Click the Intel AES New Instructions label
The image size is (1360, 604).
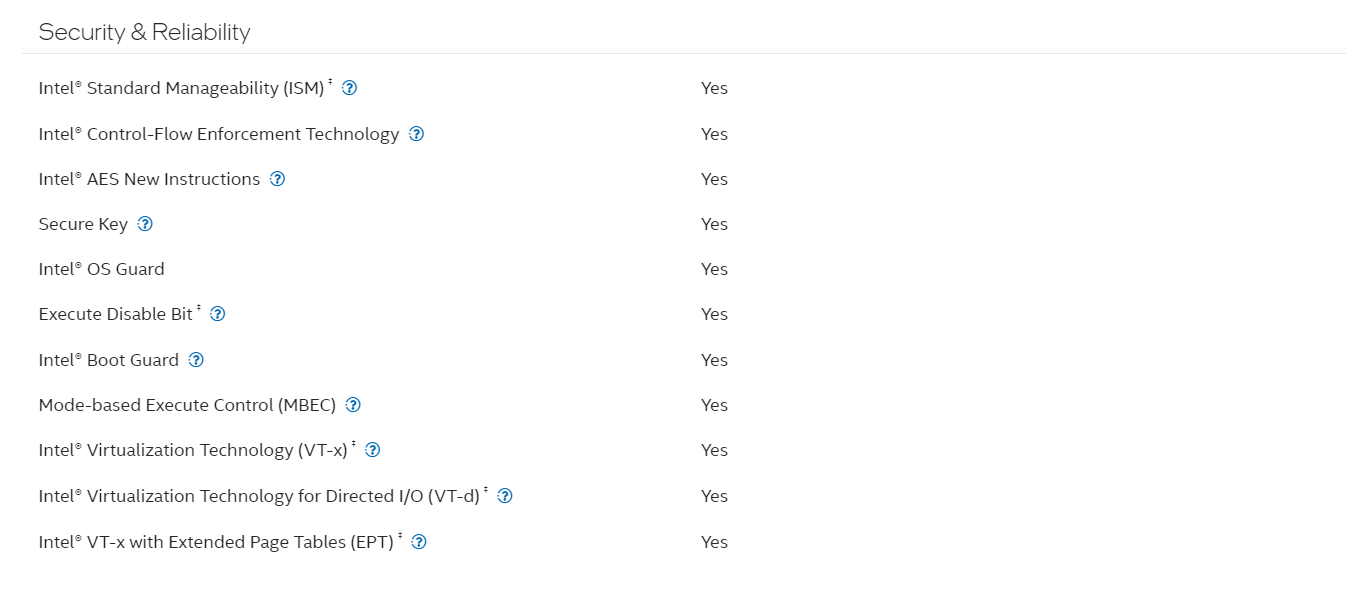(x=149, y=179)
